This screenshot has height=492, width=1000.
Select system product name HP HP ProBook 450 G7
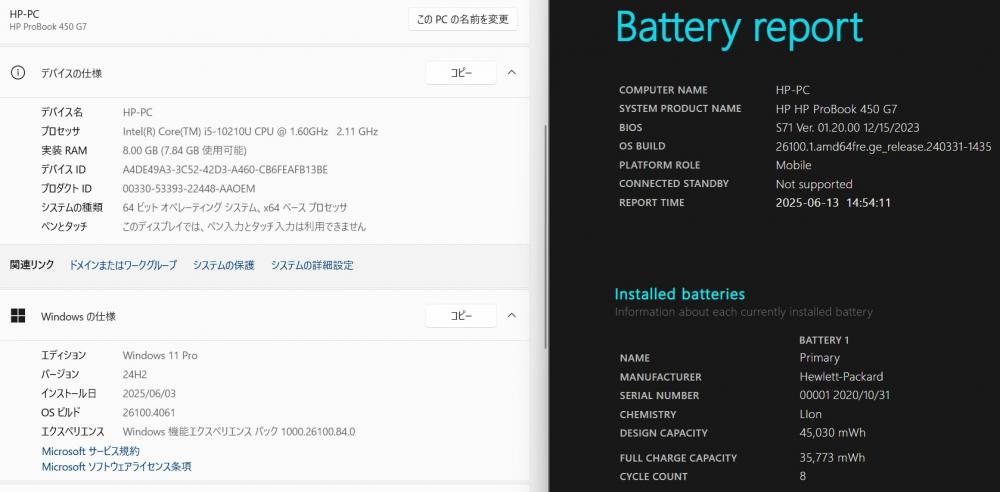point(837,109)
